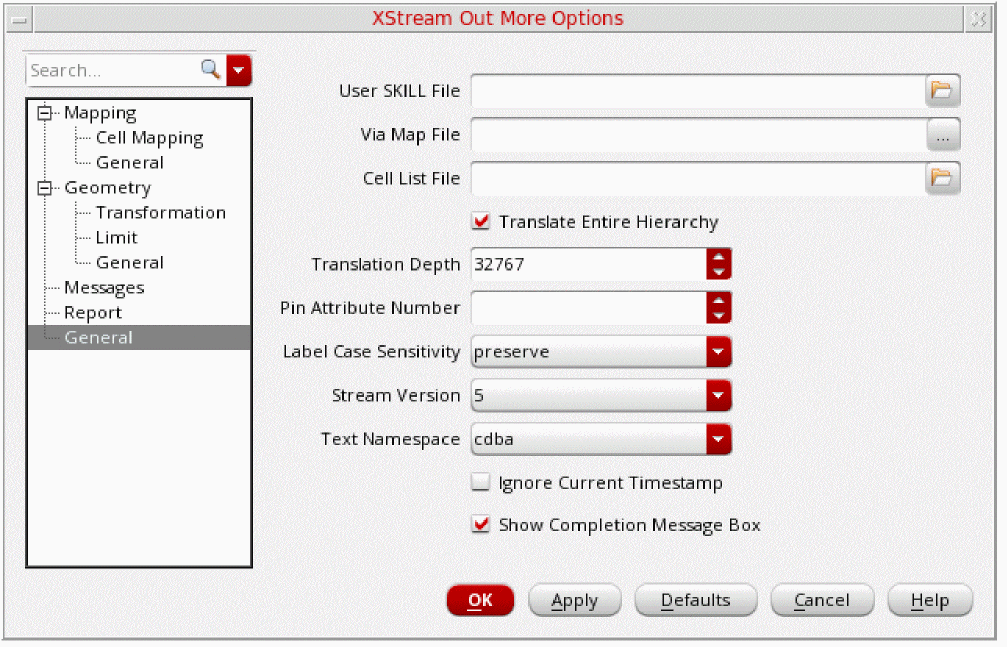The width and height of the screenshot is (1007, 647).
Task: Toggle Show Completion Message Box checkbox
Action: click(481, 525)
